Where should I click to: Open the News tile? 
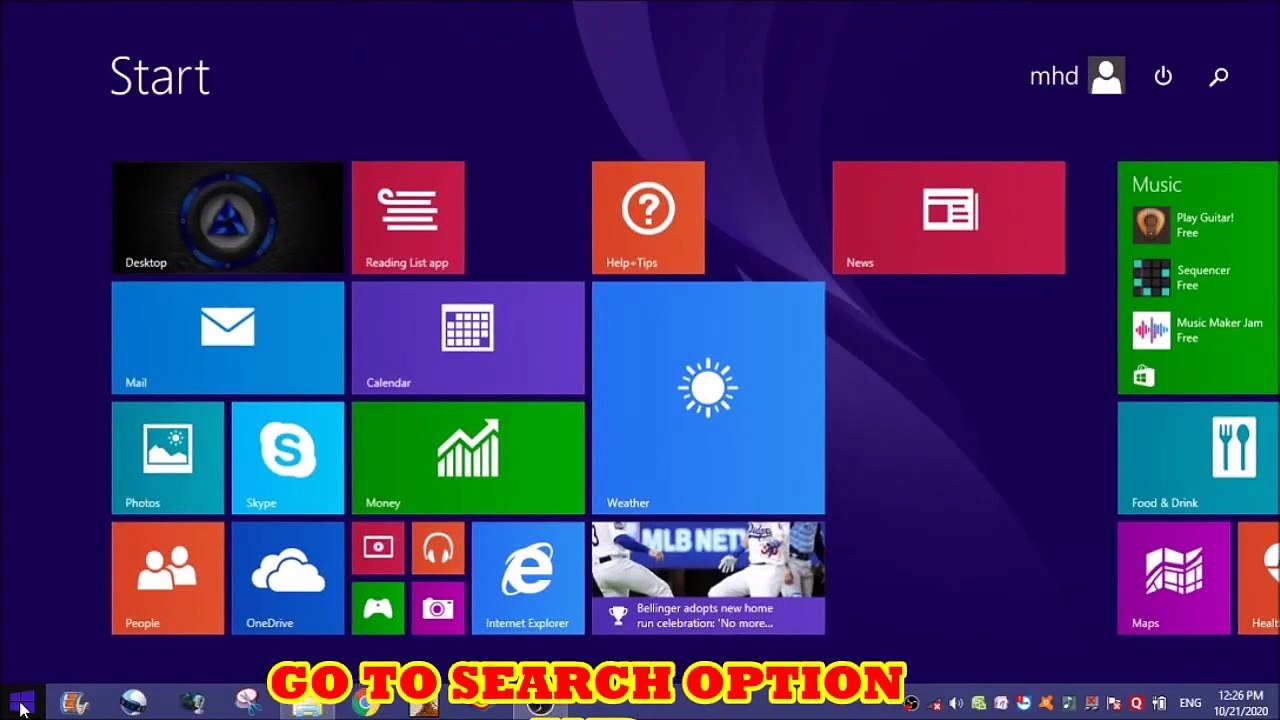click(x=948, y=217)
